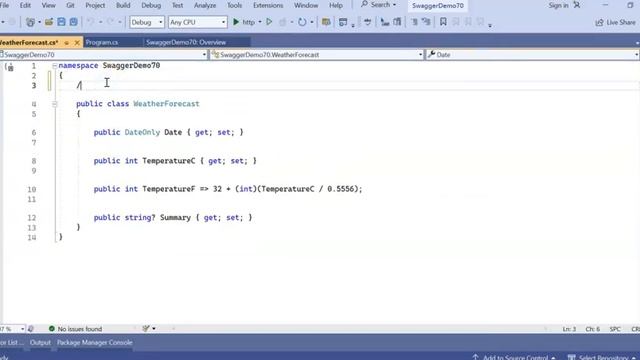Click Sign in text link

(558, 5)
